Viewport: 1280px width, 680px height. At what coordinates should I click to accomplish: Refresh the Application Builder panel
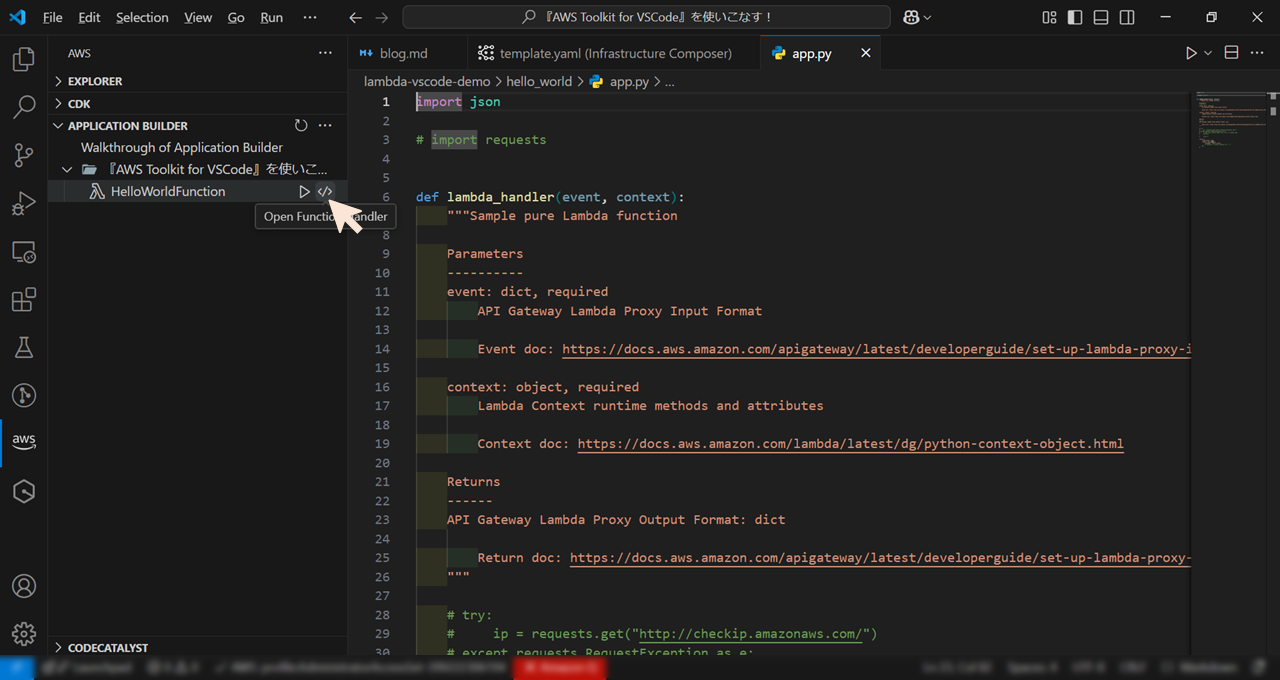tap(301, 125)
